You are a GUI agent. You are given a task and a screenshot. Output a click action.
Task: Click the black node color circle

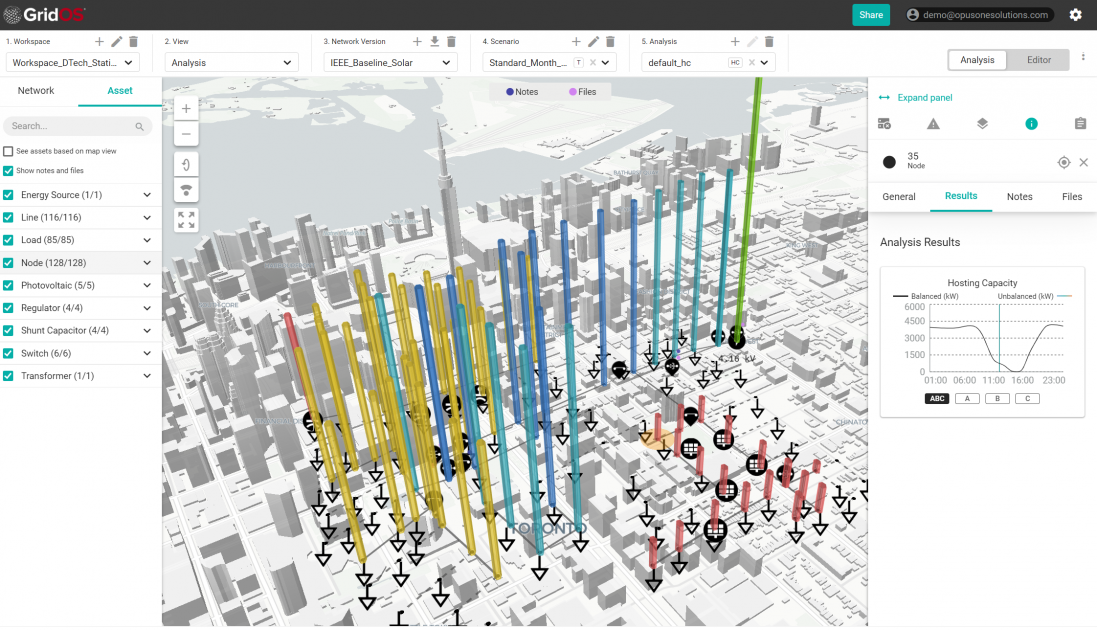coord(888,162)
